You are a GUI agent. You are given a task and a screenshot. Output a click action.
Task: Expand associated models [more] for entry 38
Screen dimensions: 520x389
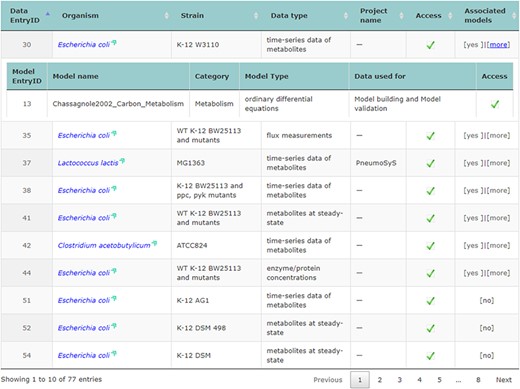point(498,191)
